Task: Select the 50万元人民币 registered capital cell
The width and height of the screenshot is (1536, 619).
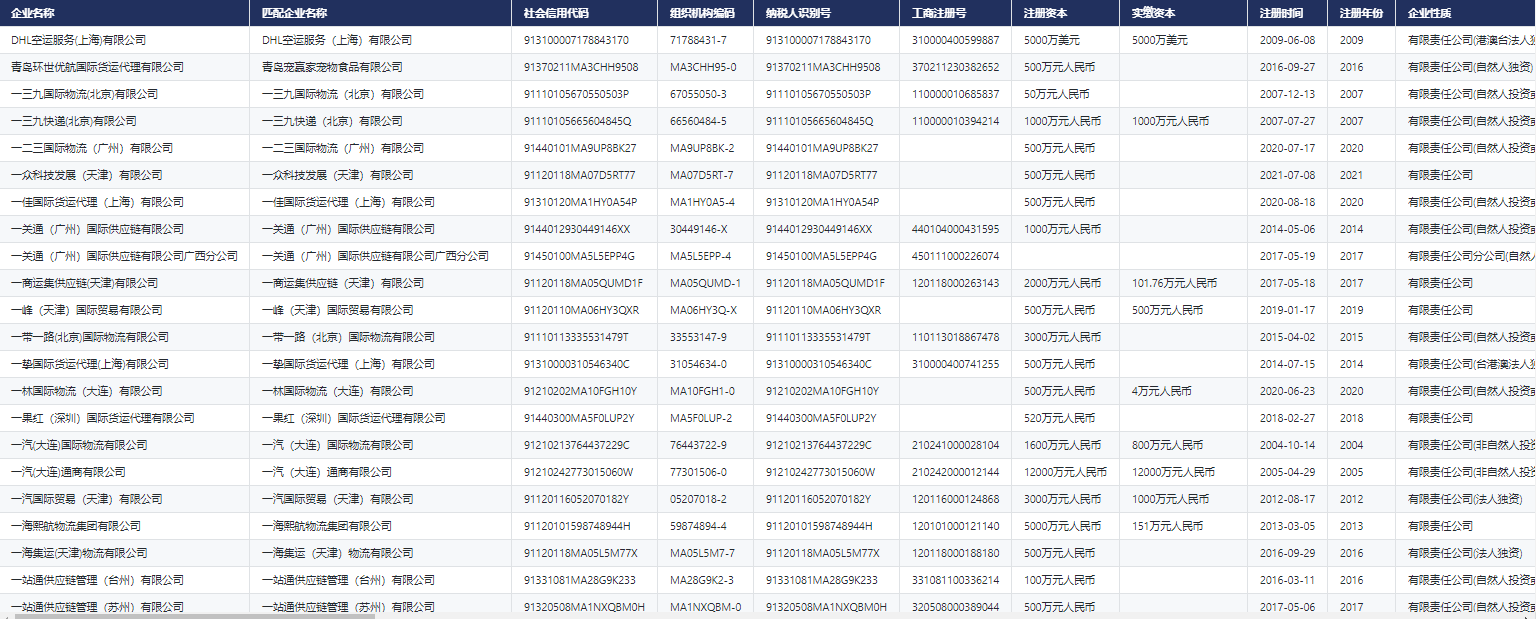Action: 1057,94
